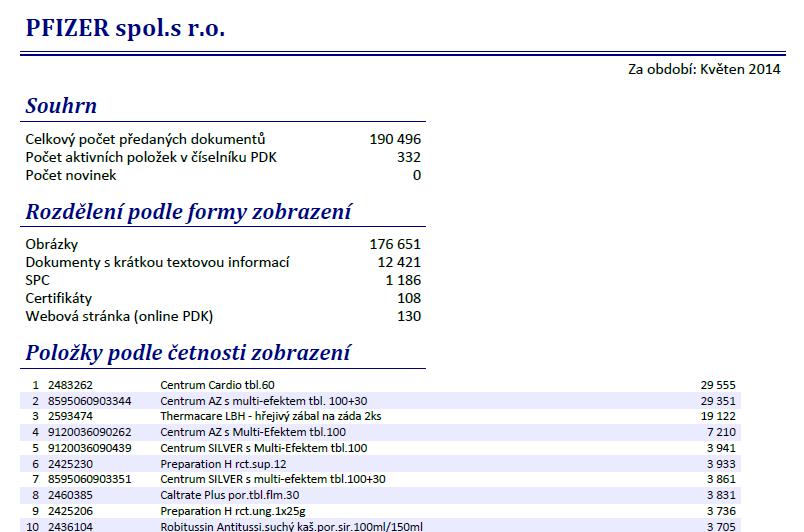Click count 7 210
This screenshot has height=532, width=804.
(x=721, y=432)
